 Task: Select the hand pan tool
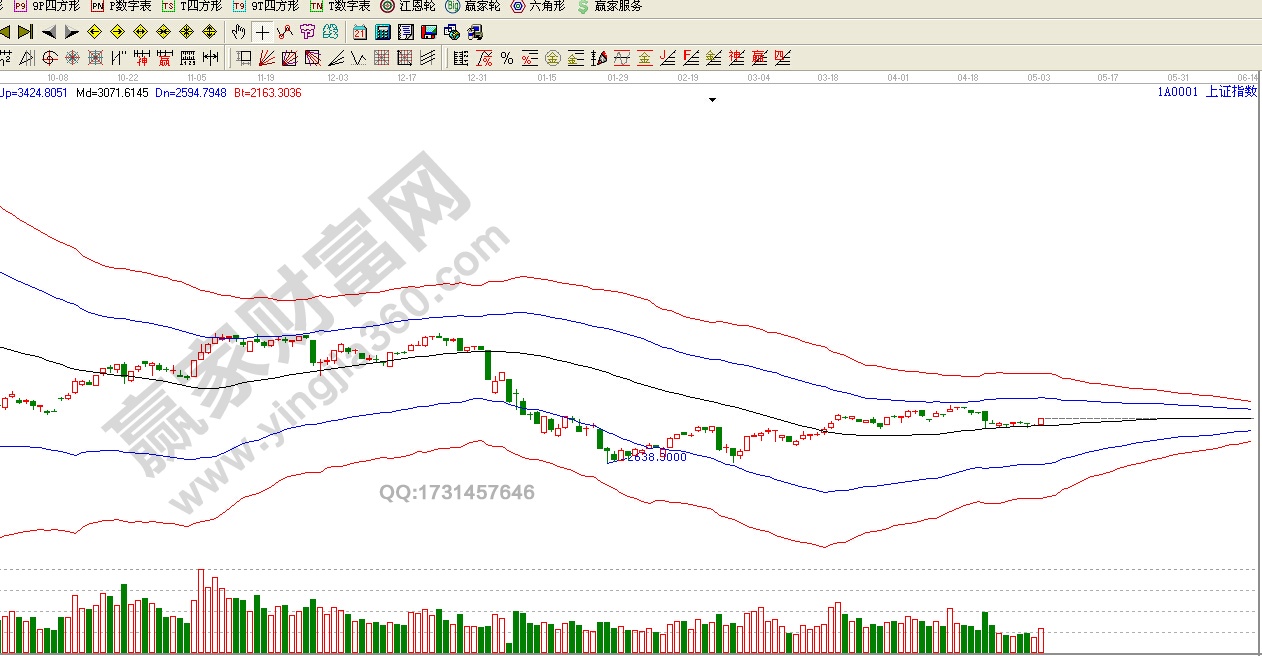point(238,32)
